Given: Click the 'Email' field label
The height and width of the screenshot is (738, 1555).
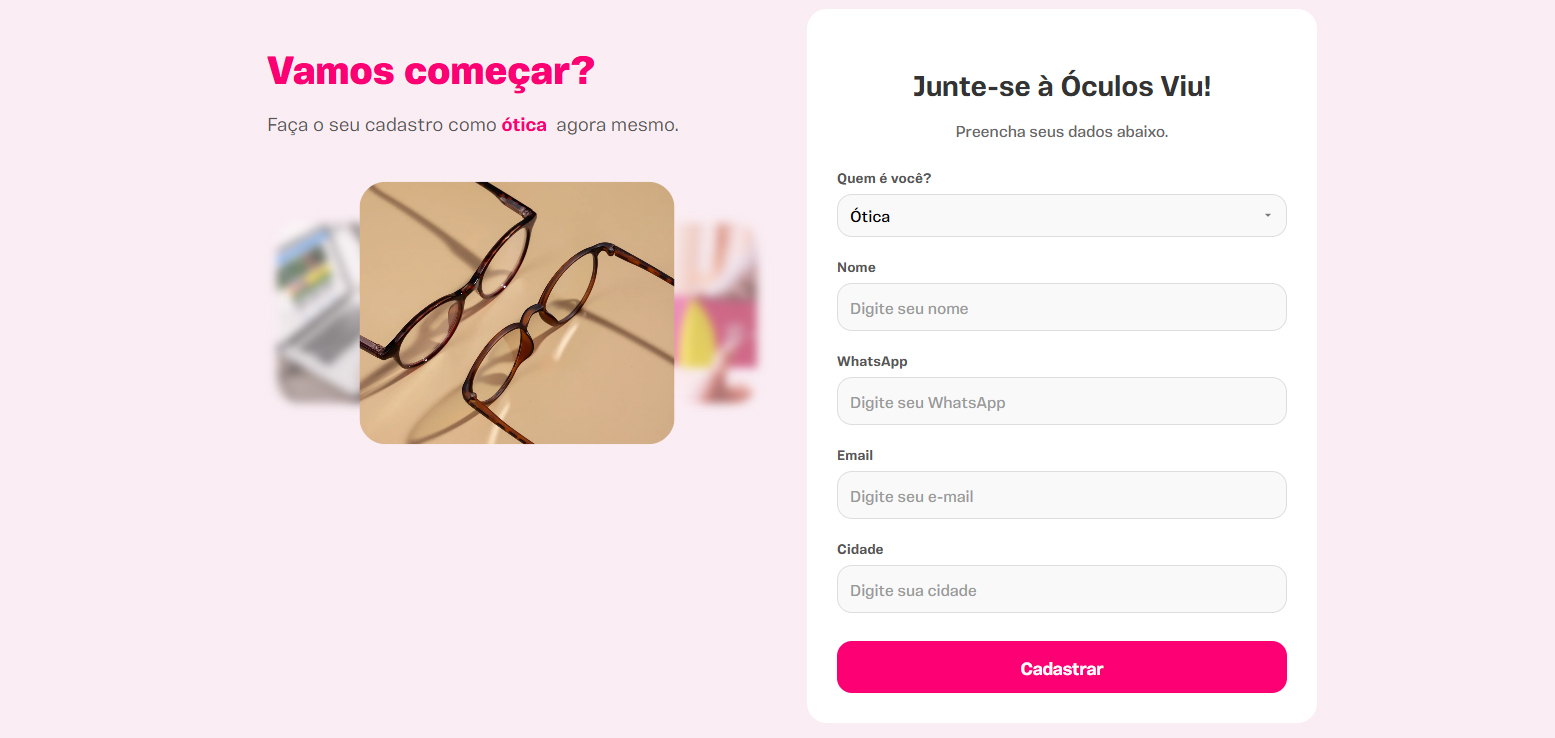Looking at the screenshot, I should (x=855, y=455).
